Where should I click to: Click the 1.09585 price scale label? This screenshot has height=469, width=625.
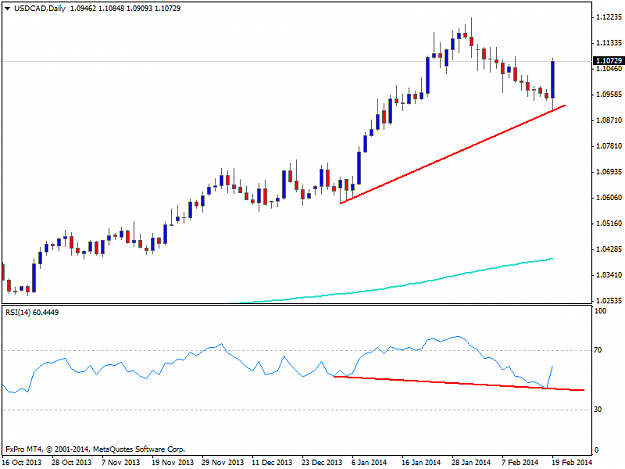pyautogui.click(x=609, y=94)
